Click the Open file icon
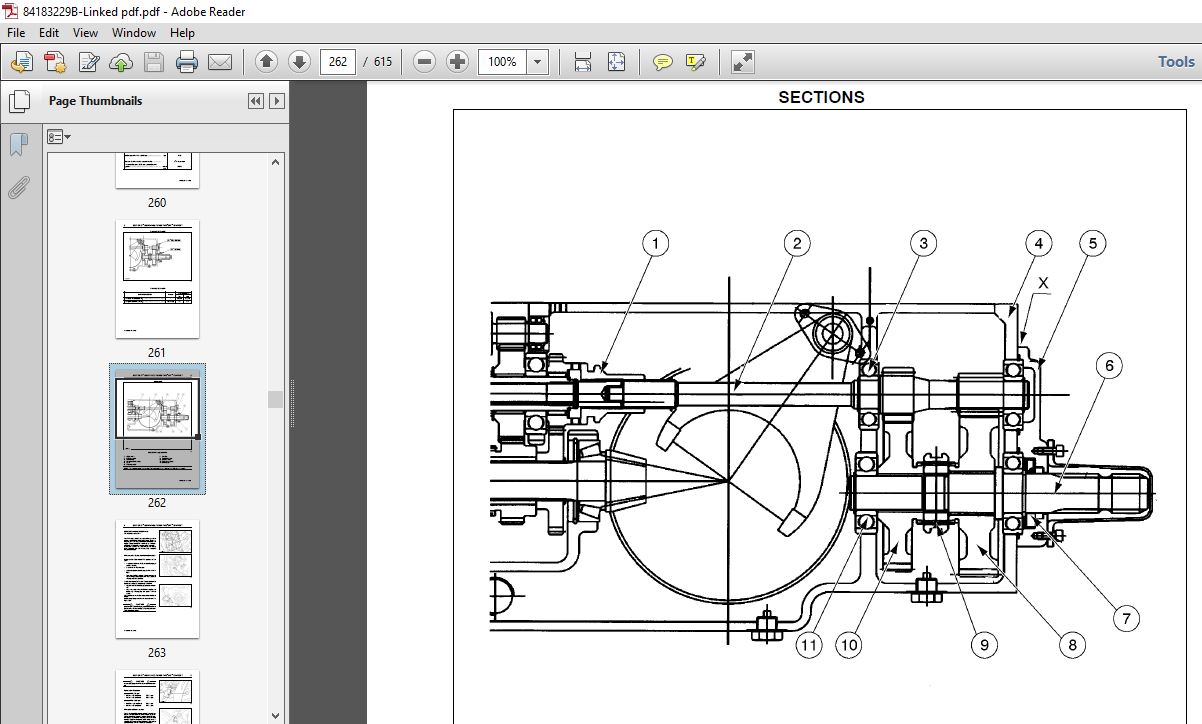 (21, 62)
